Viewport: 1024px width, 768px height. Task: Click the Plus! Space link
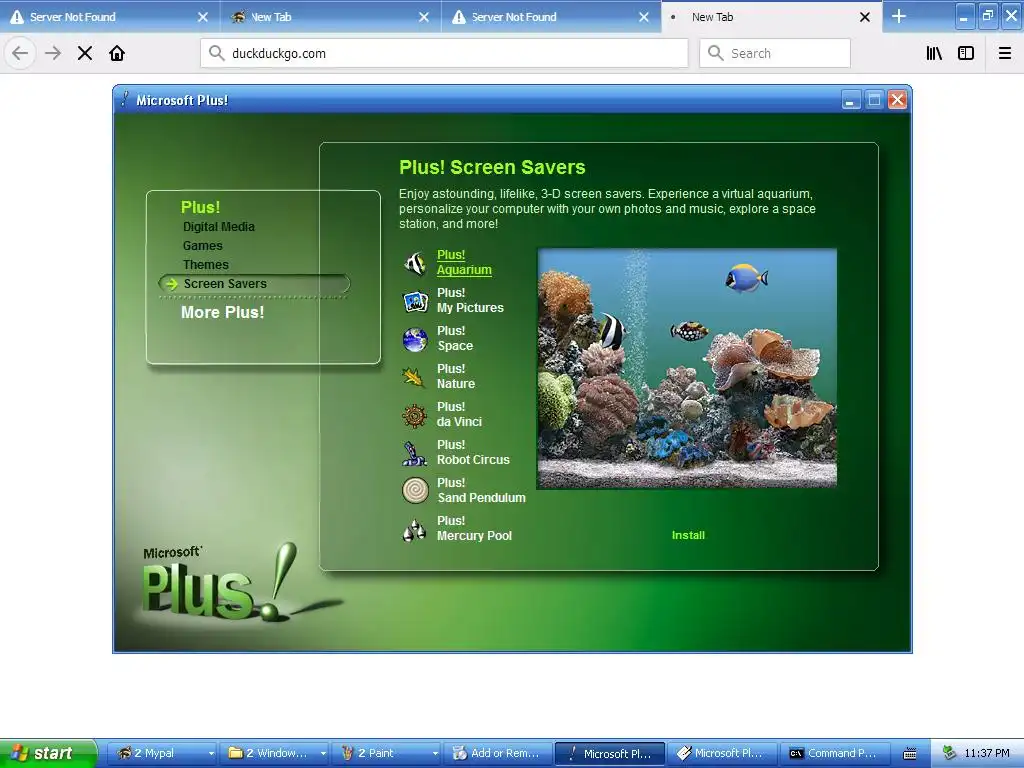pos(455,338)
